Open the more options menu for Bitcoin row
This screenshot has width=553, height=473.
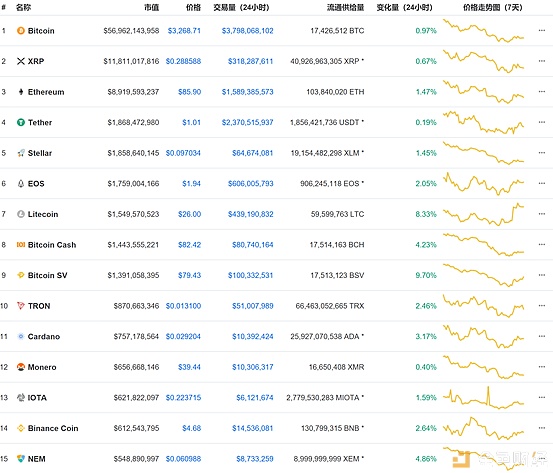coord(542,30)
